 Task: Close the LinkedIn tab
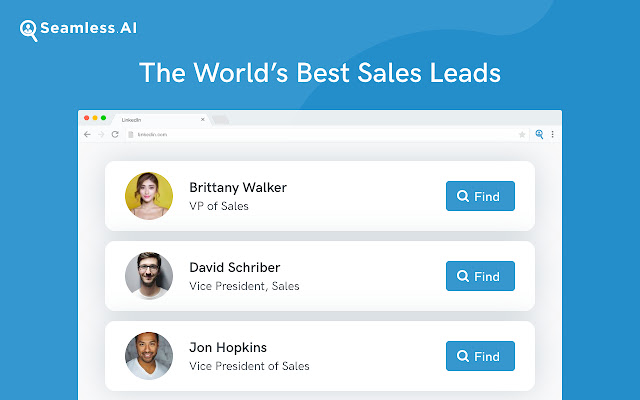[203, 119]
